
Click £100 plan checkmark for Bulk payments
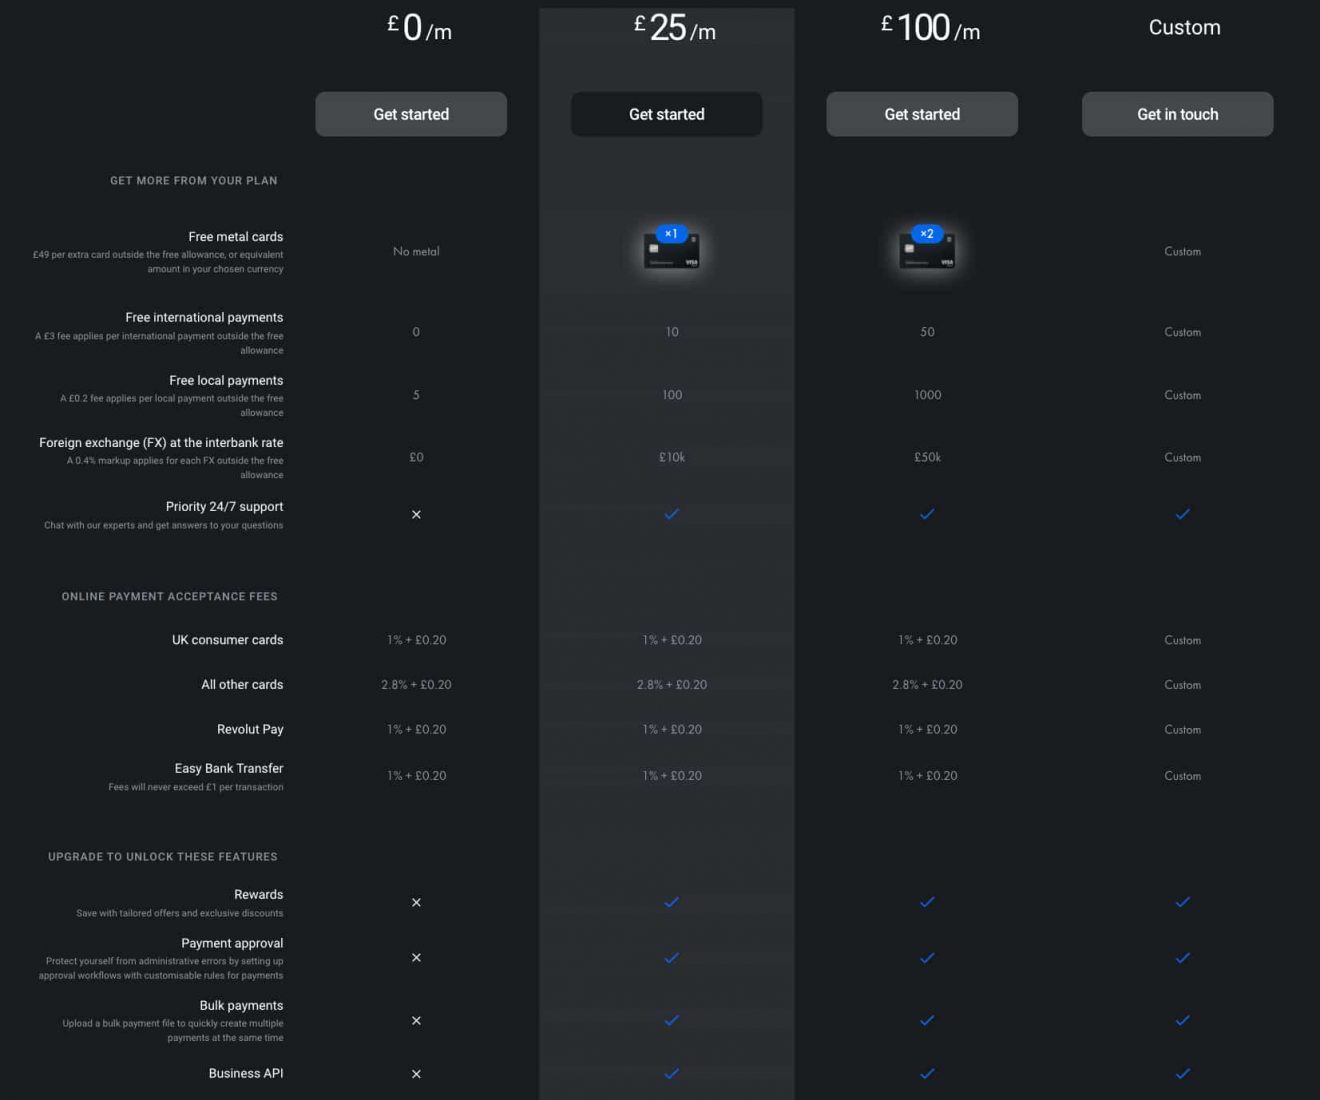927,1021
